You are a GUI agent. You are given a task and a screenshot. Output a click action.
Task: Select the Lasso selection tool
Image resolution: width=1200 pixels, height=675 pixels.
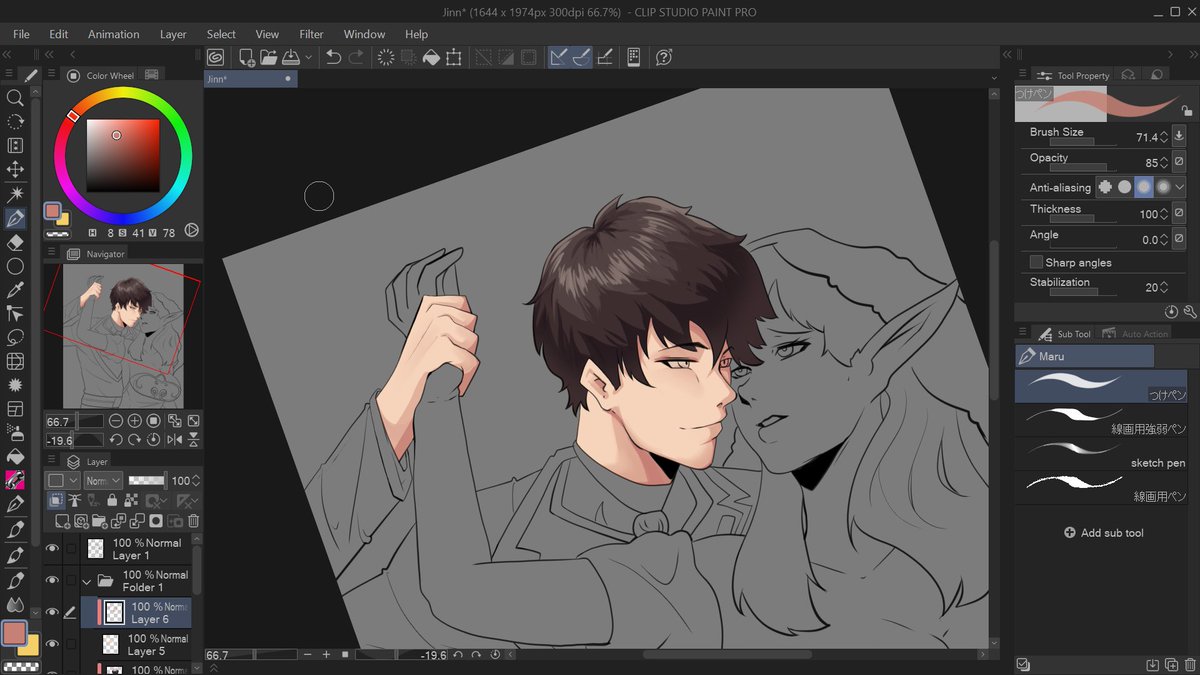(x=15, y=338)
